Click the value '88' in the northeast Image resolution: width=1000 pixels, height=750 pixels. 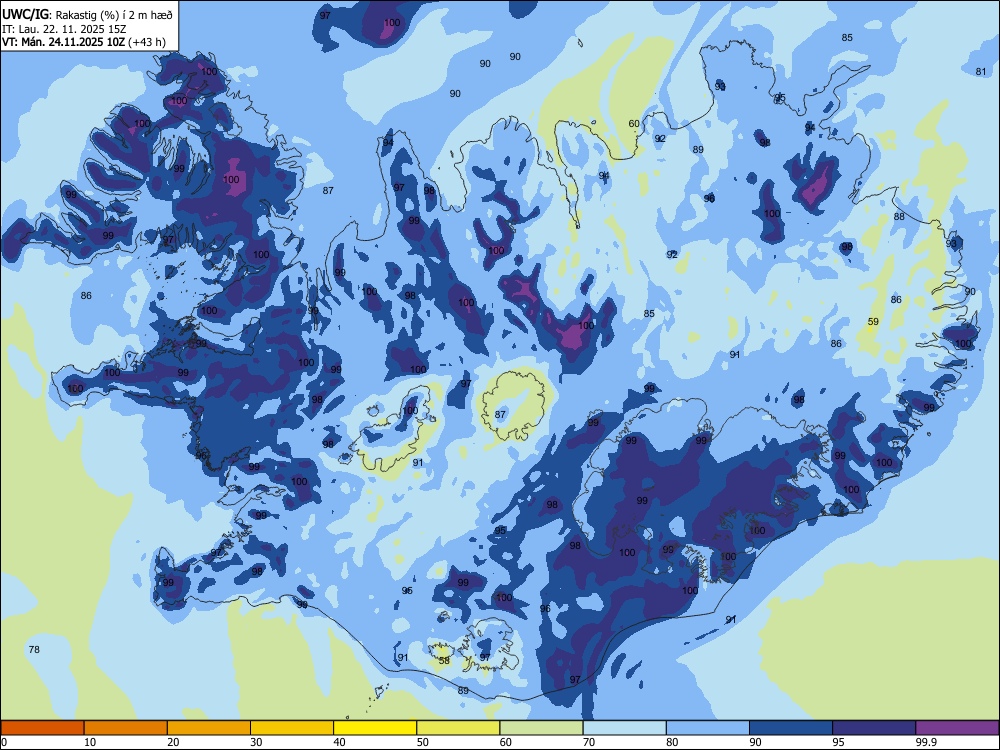tap(899, 216)
